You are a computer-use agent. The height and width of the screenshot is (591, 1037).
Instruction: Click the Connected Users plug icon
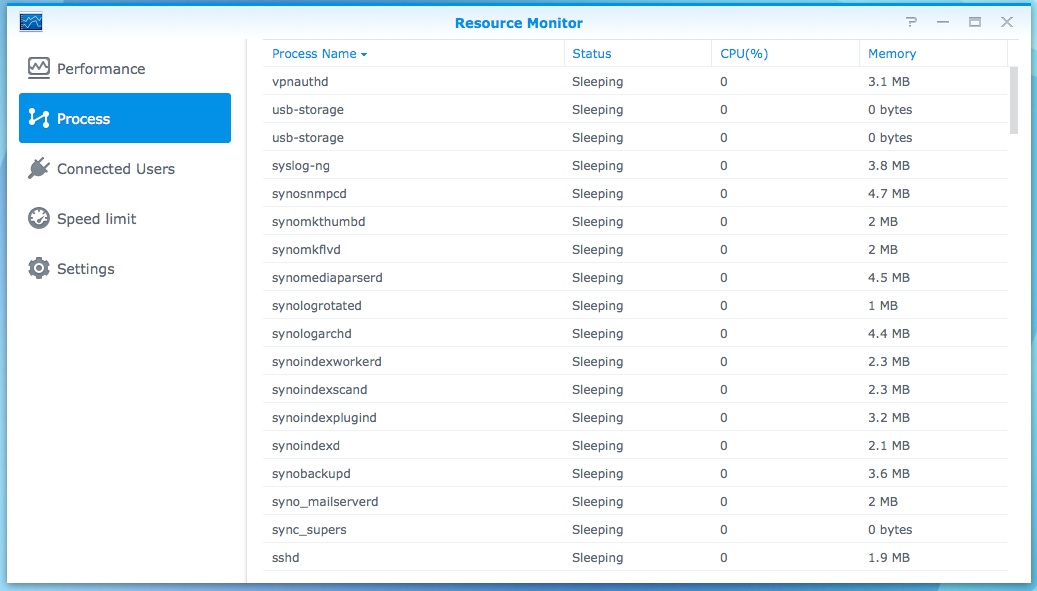(x=38, y=168)
